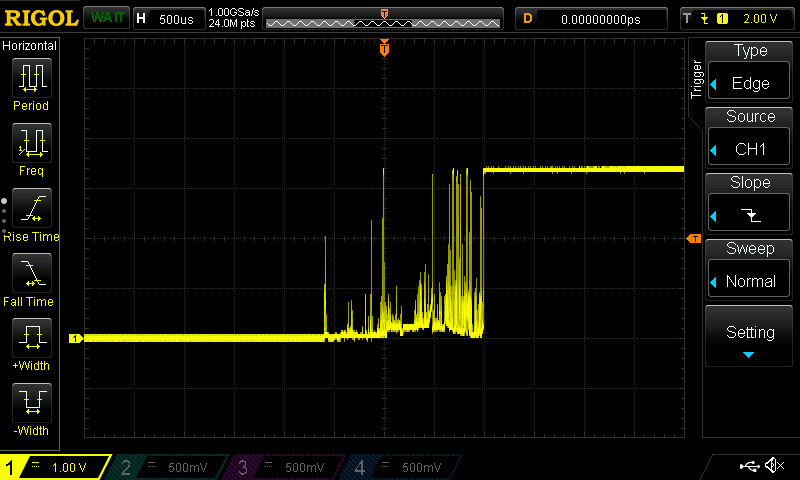Viewport: 800px width, 480px height.
Task: Enable channel 3 at 500mV
Action: (287, 467)
